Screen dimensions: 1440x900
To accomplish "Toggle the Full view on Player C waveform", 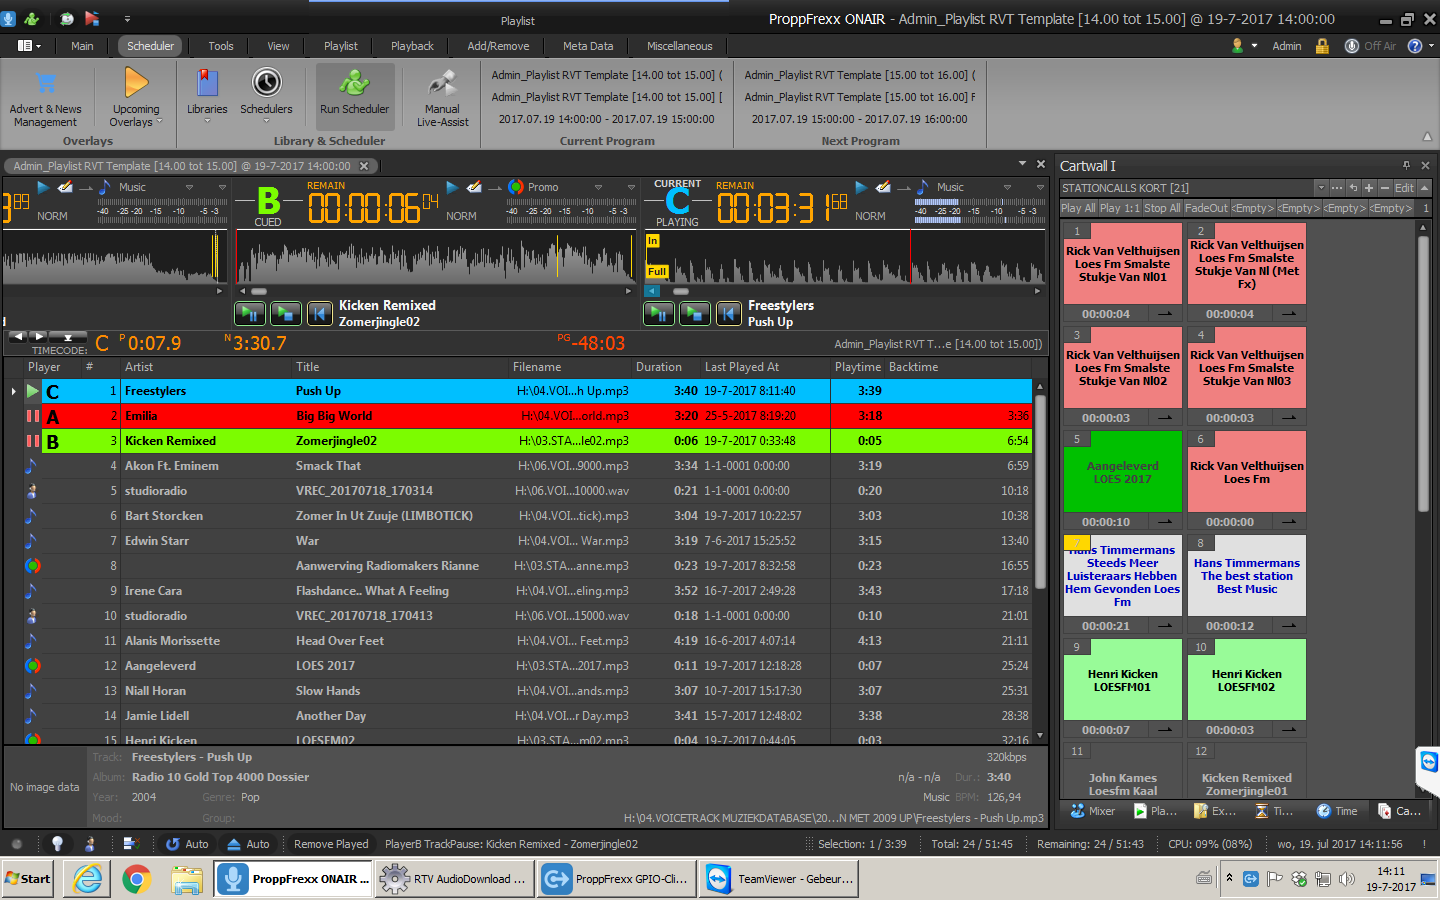I will (657, 271).
